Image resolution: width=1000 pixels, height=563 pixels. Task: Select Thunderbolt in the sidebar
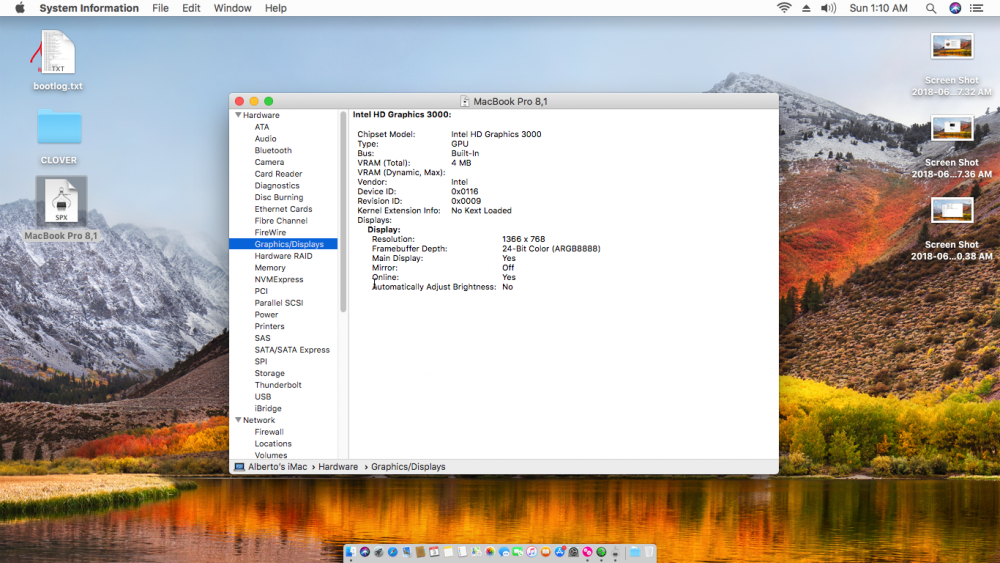[278, 385]
